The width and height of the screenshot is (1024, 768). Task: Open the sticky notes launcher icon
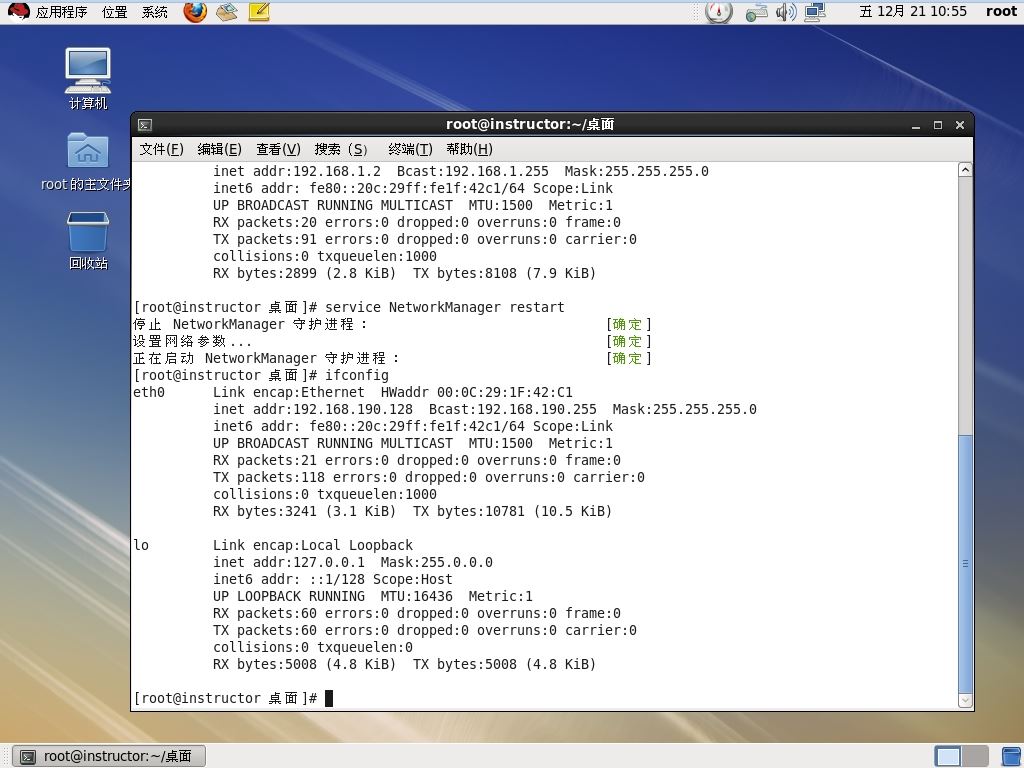click(259, 11)
